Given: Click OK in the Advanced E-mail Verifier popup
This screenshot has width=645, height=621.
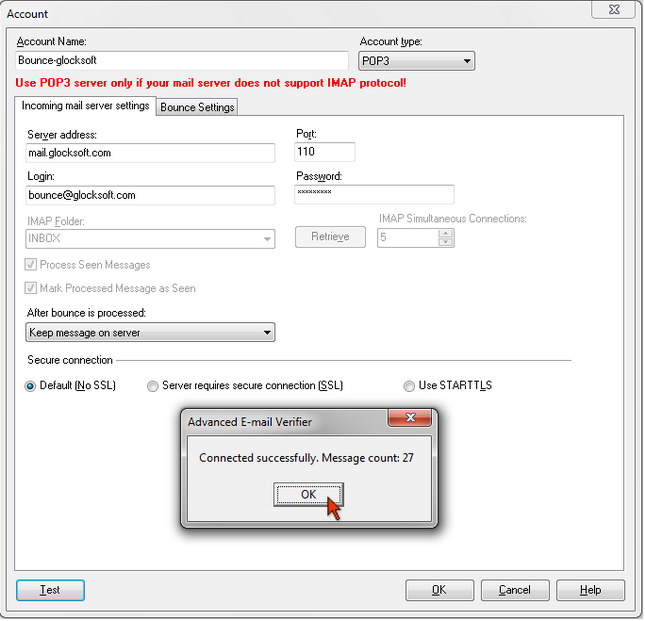Looking at the screenshot, I should [x=309, y=495].
